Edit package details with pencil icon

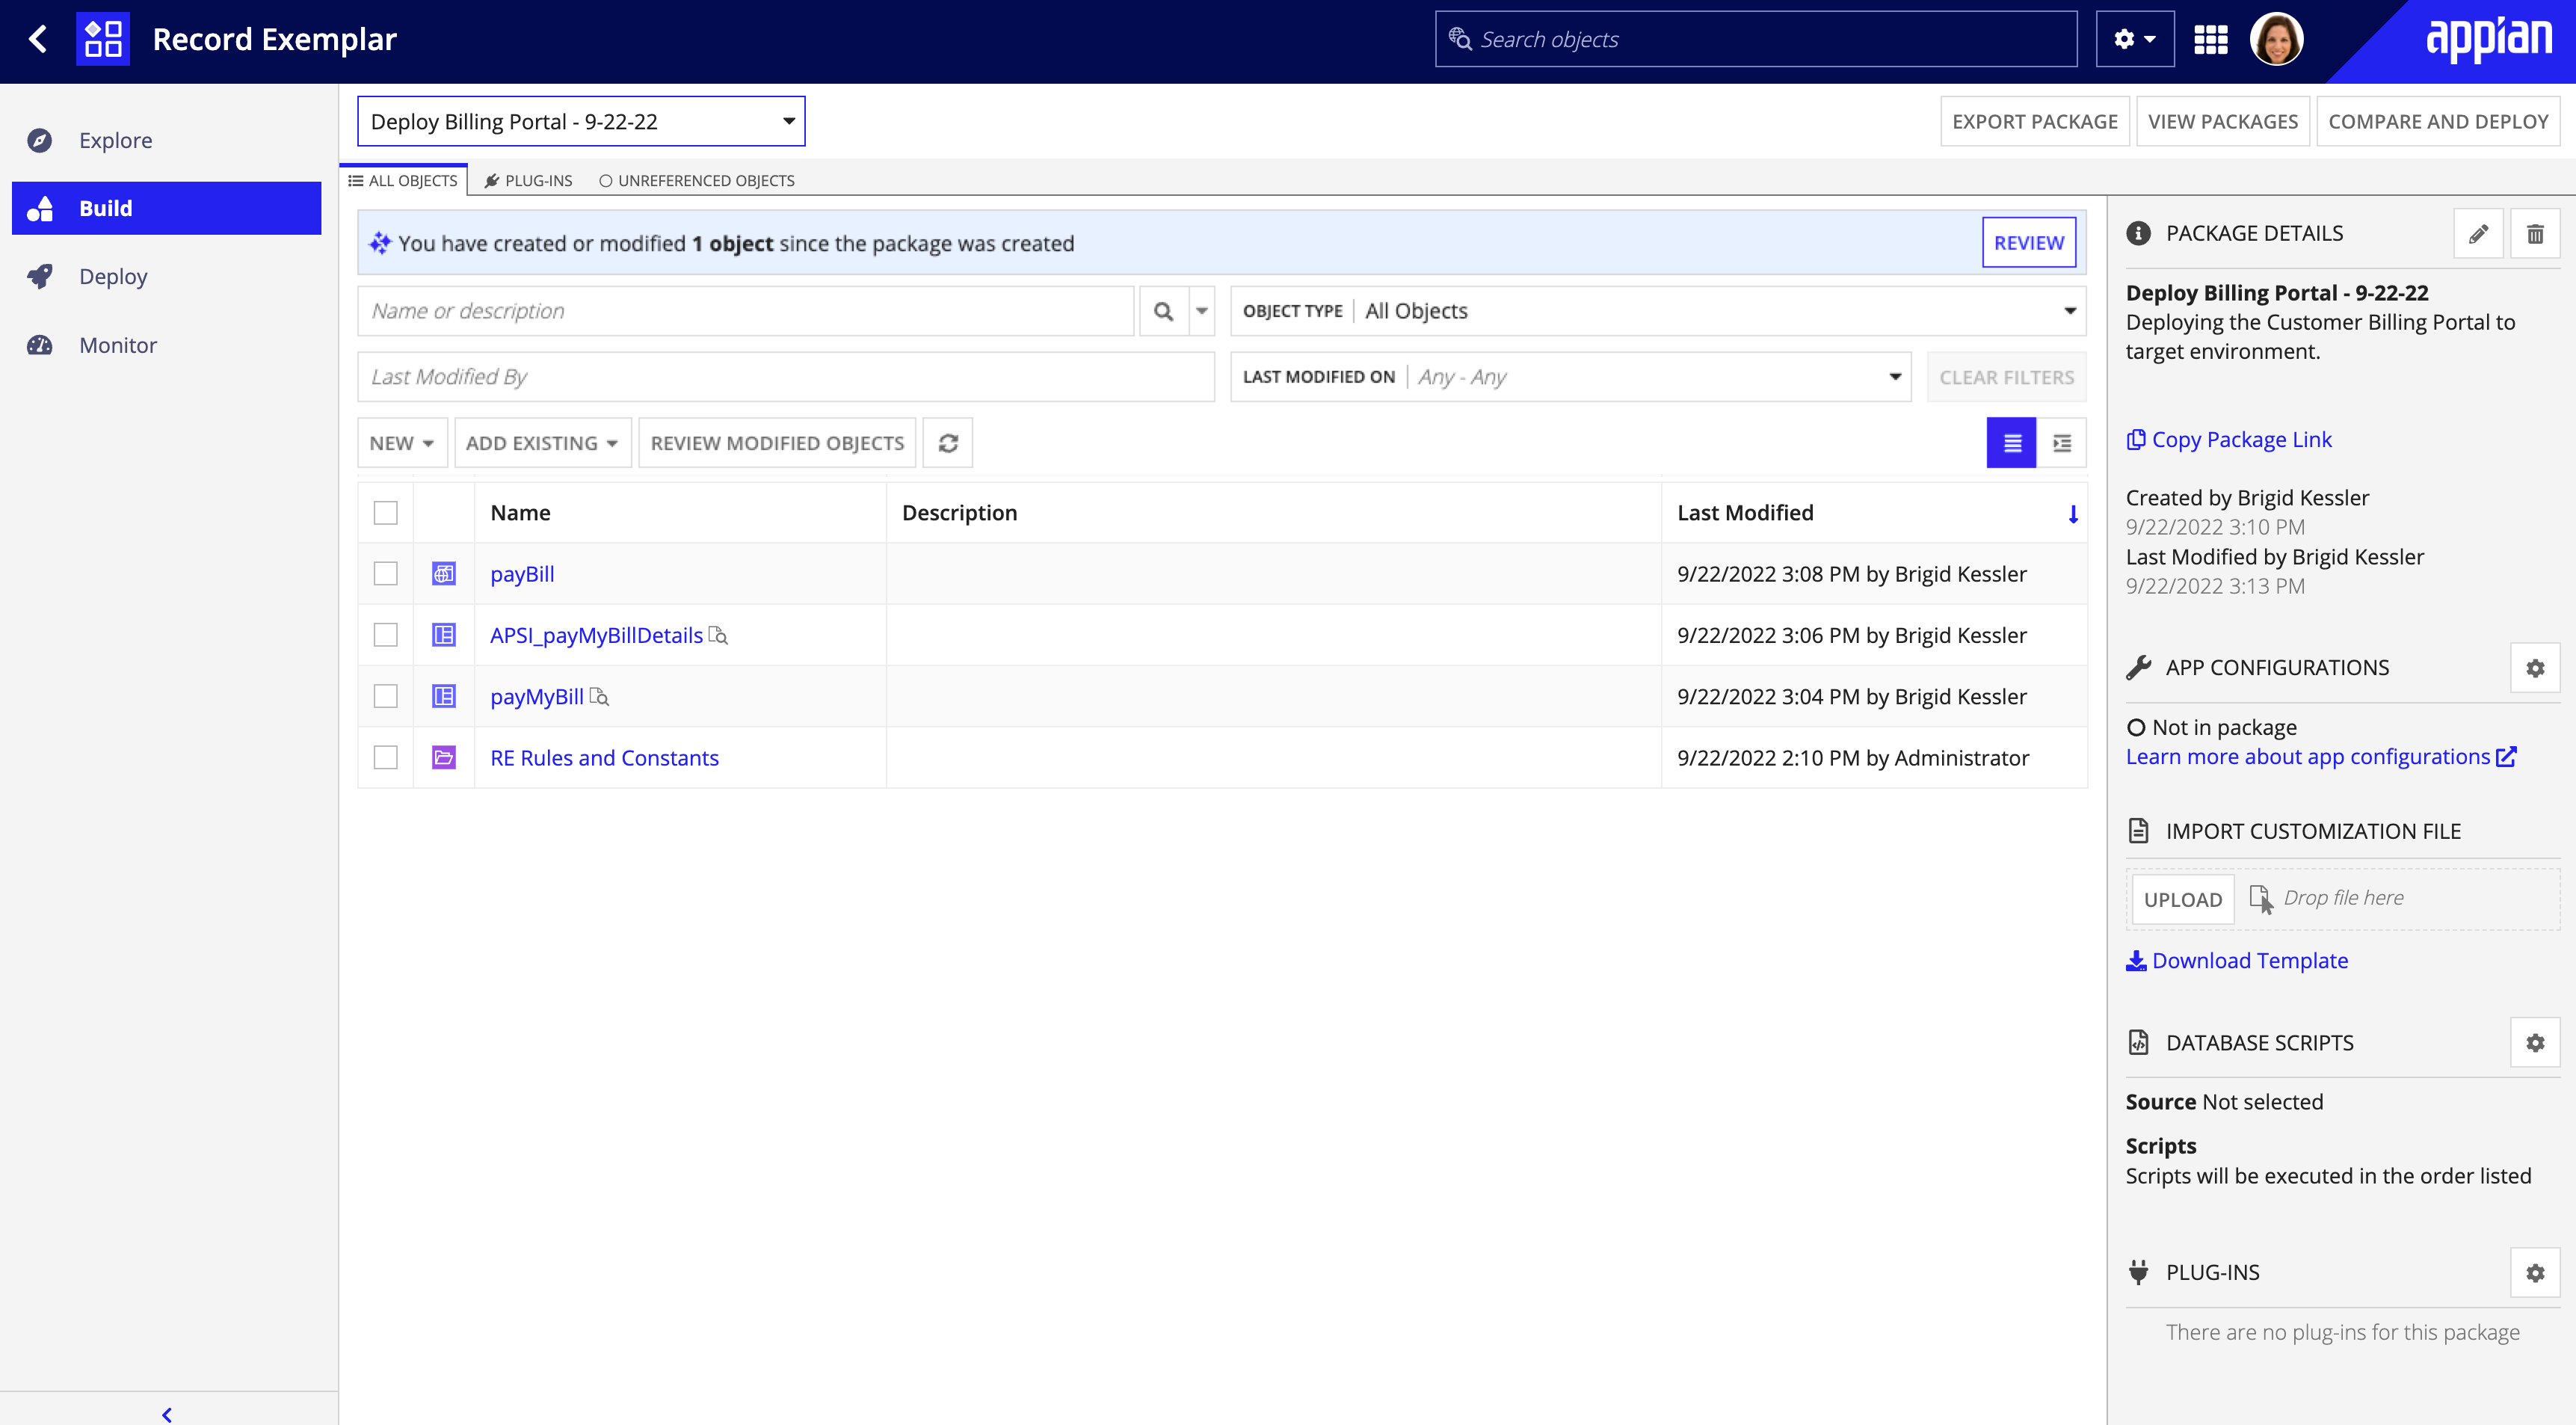pos(2478,234)
